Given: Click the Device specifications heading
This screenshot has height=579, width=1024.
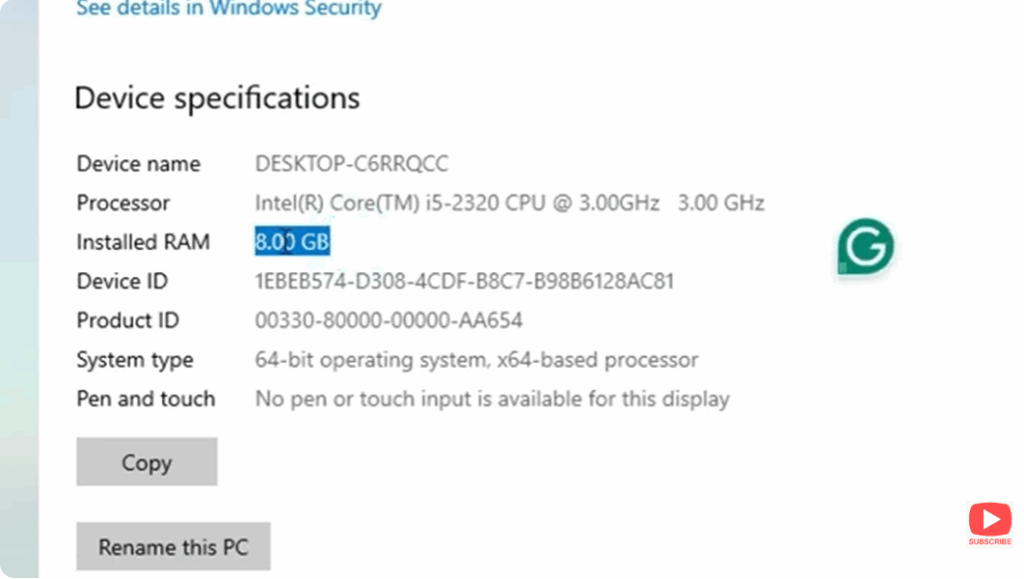Looking at the screenshot, I should click(217, 97).
